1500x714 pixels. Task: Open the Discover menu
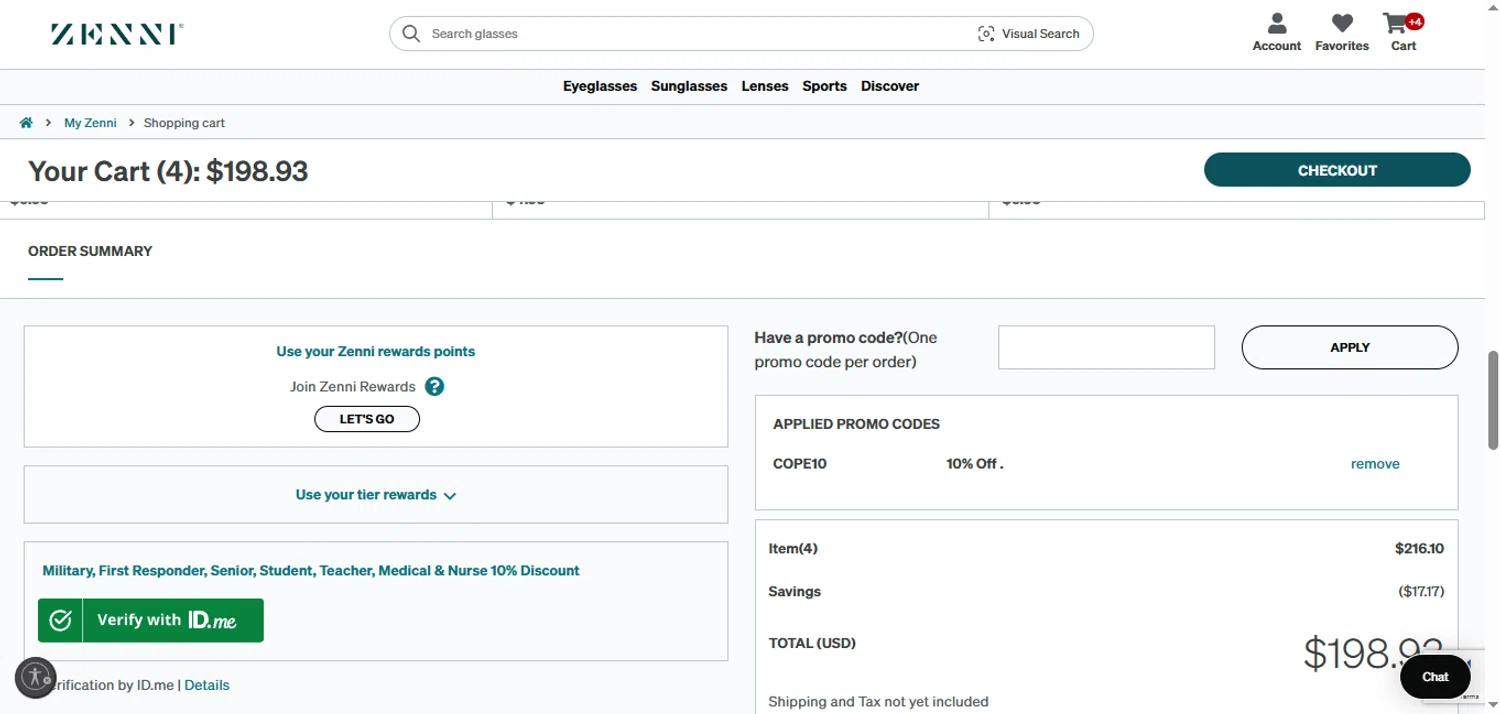(x=890, y=86)
